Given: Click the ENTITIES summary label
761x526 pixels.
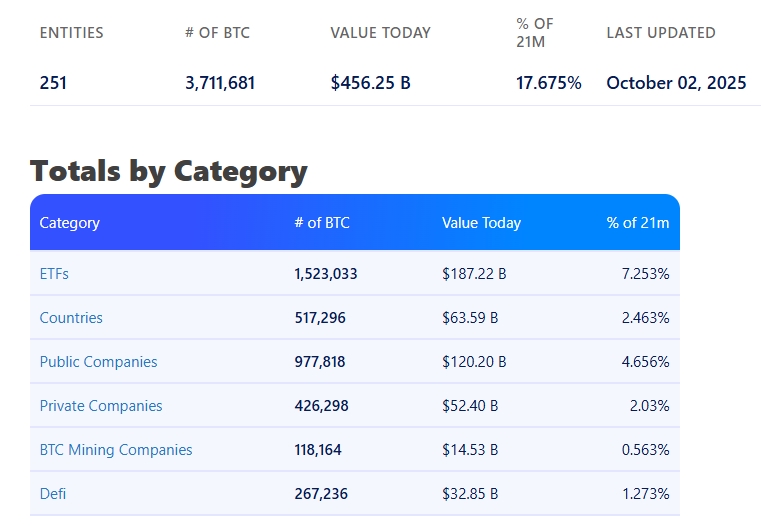Looking at the screenshot, I should click(x=71, y=33).
